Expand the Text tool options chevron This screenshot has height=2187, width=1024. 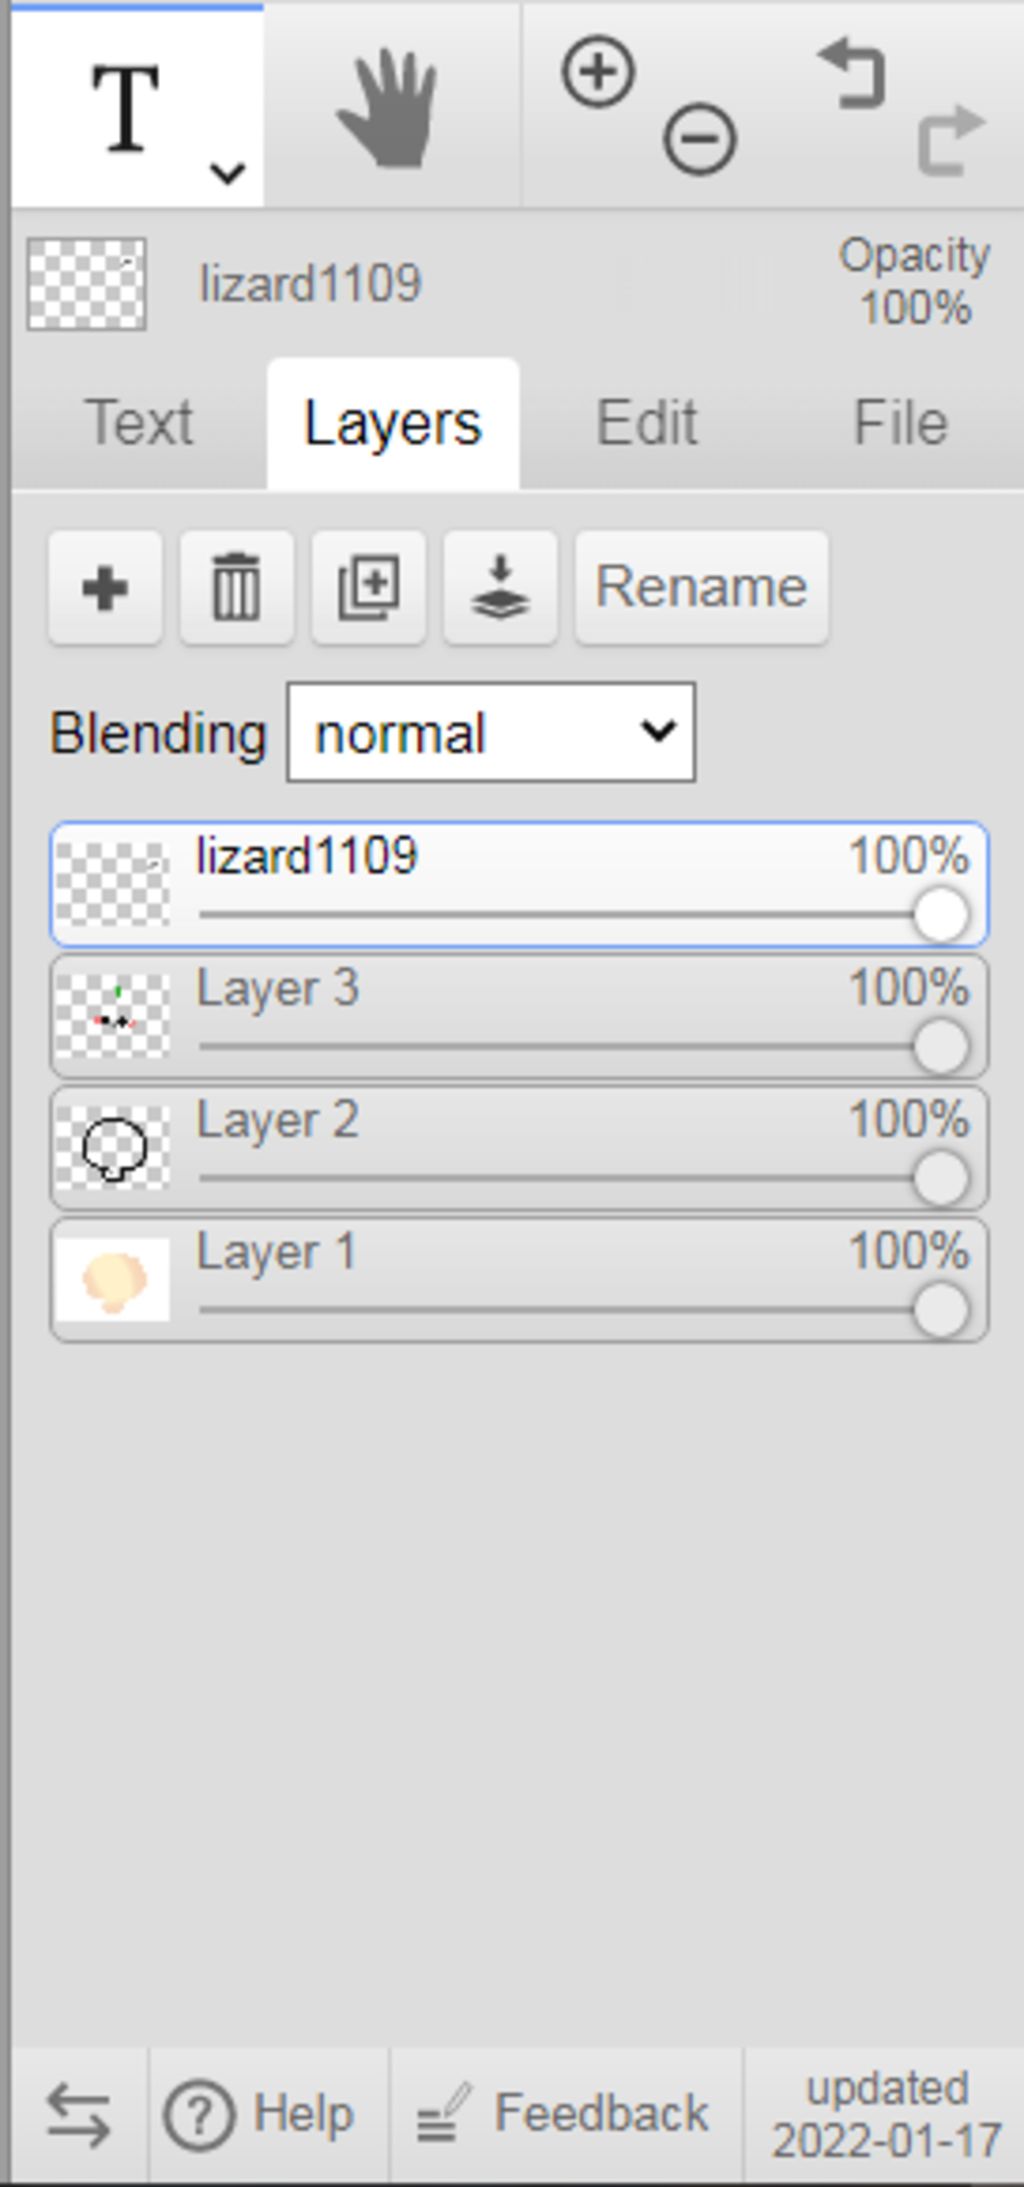coord(228,174)
